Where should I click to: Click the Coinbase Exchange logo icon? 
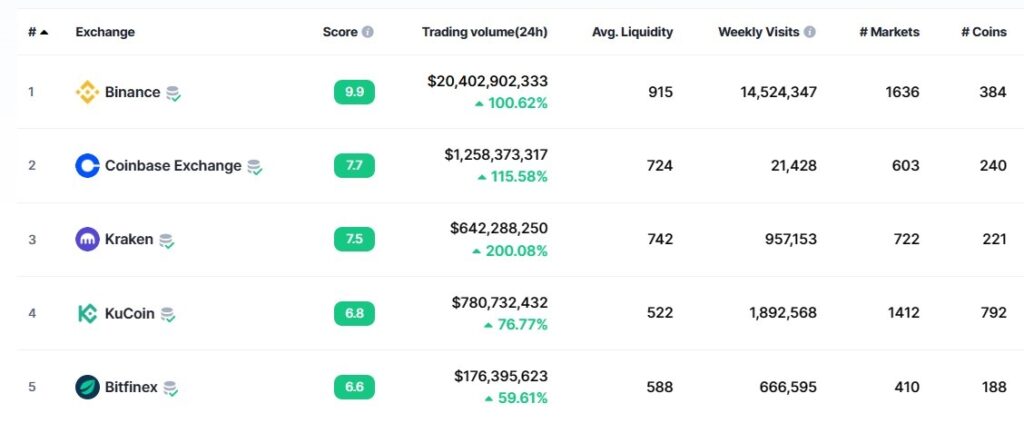88,166
